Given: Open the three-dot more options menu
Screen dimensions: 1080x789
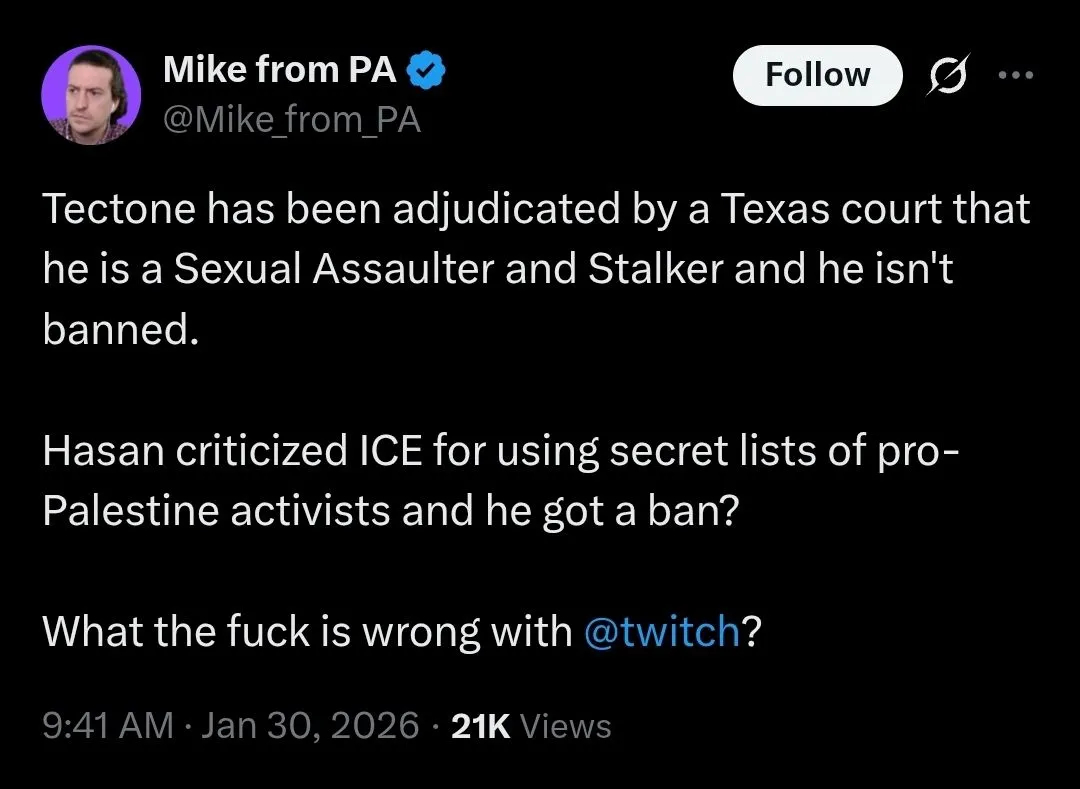Looking at the screenshot, I should click(1016, 76).
